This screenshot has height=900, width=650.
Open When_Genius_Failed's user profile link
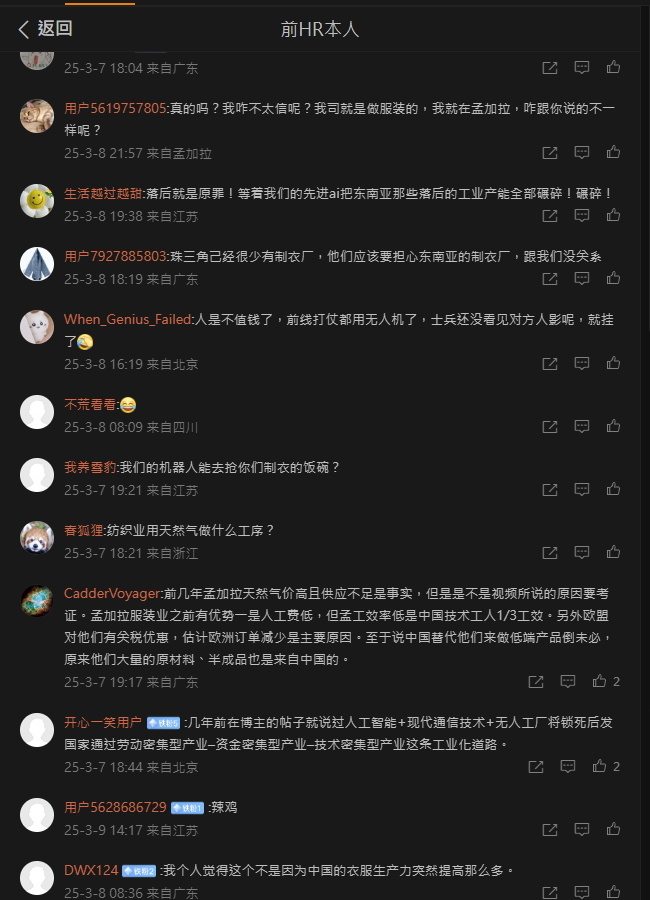pyautogui.click(x=127, y=319)
